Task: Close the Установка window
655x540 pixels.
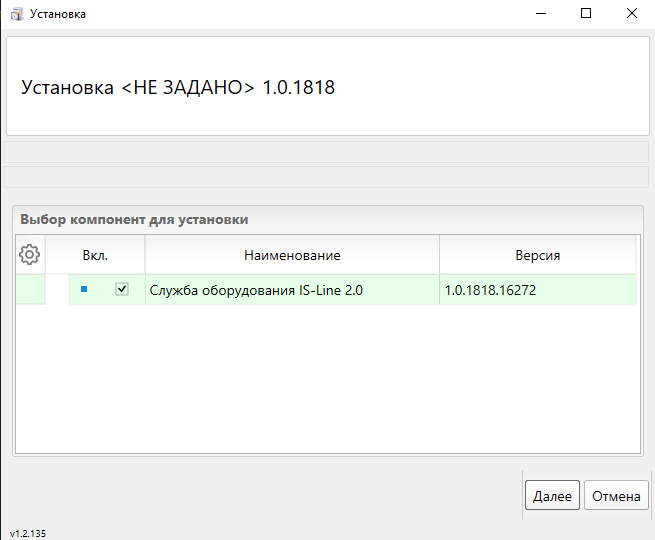Action: [x=632, y=13]
